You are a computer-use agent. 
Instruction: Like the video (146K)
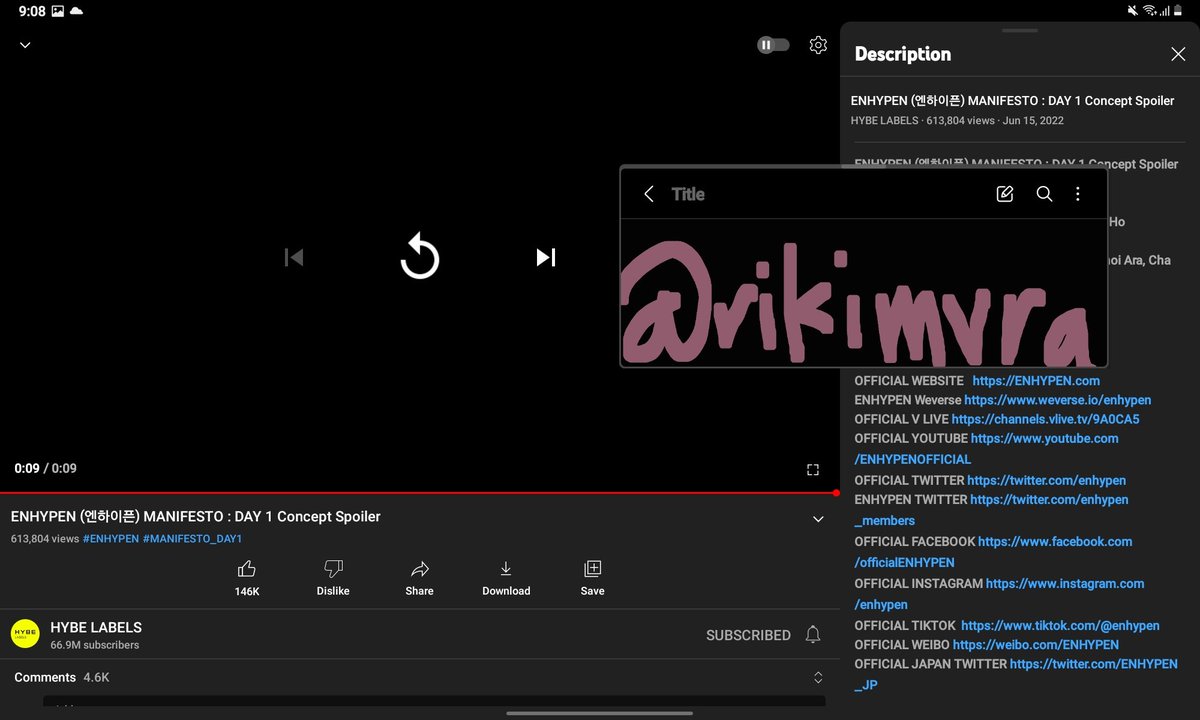click(x=247, y=578)
